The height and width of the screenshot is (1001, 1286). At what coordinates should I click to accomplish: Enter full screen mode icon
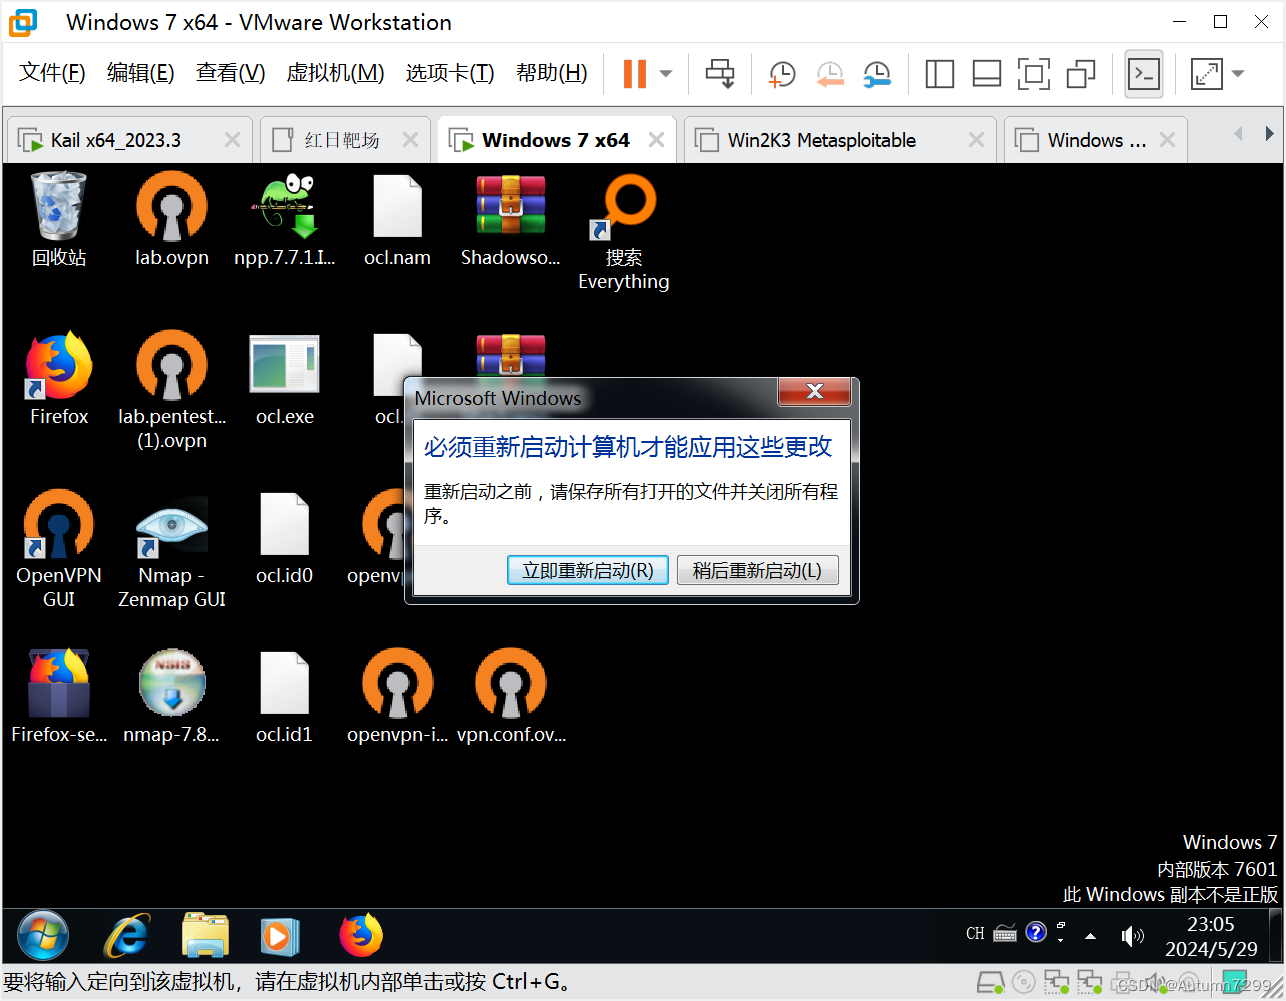1034,73
